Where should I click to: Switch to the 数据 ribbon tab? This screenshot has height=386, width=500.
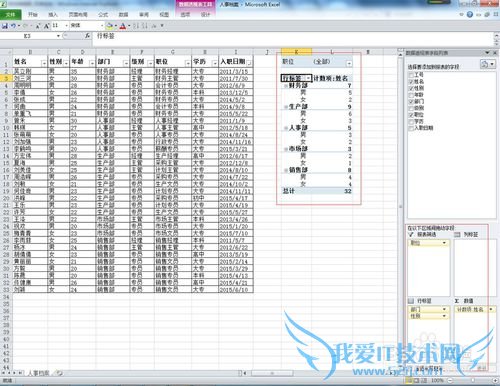click(x=123, y=15)
